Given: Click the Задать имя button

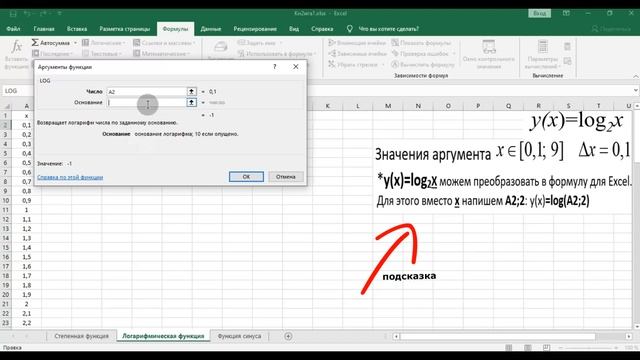Looking at the screenshot, I should coord(259,43).
